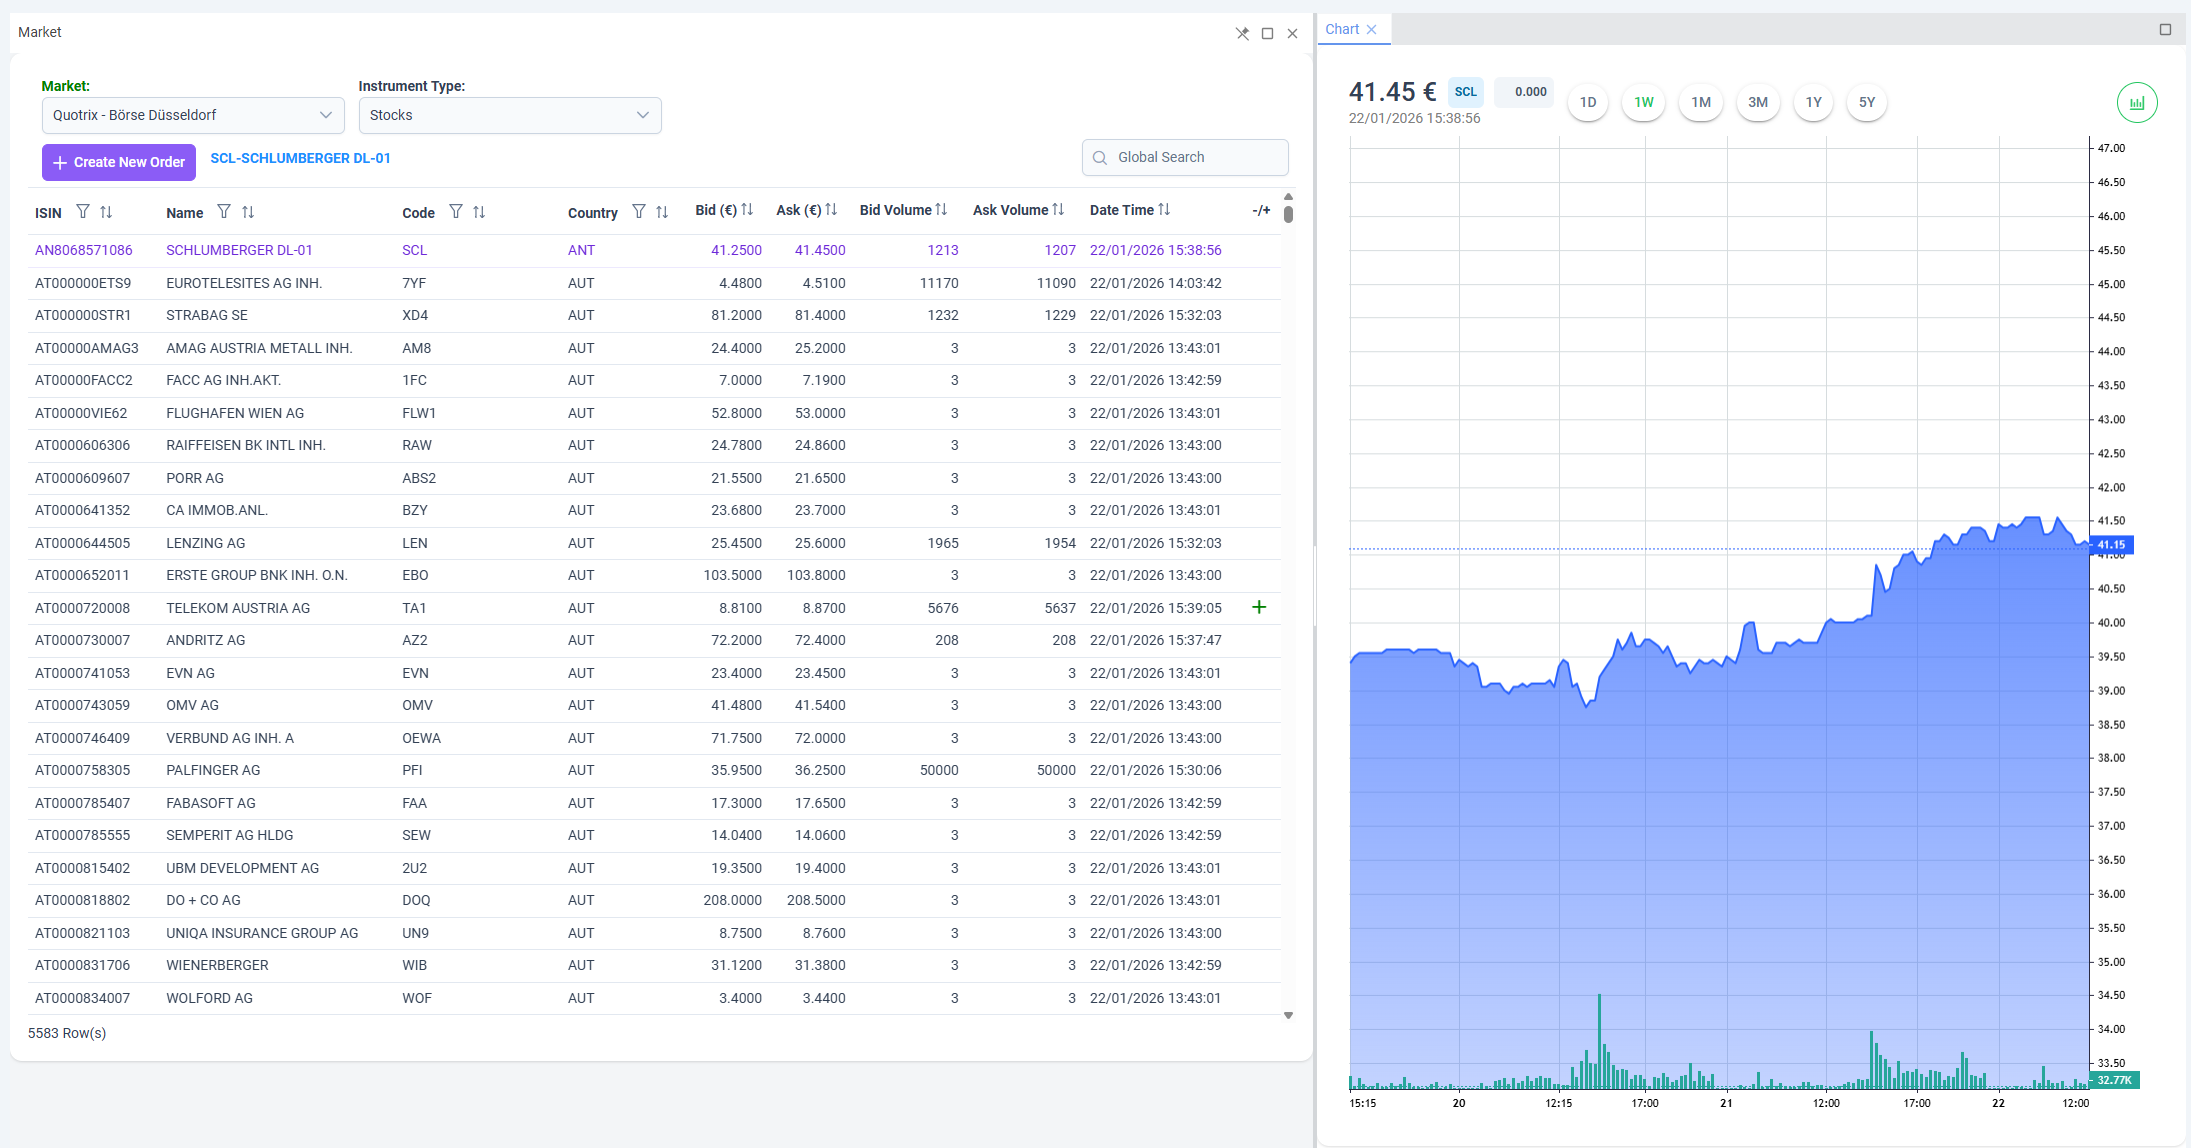Select the 5Y chart range
Screen dimensions: 2191x1148
click(x=1867, y=102)
